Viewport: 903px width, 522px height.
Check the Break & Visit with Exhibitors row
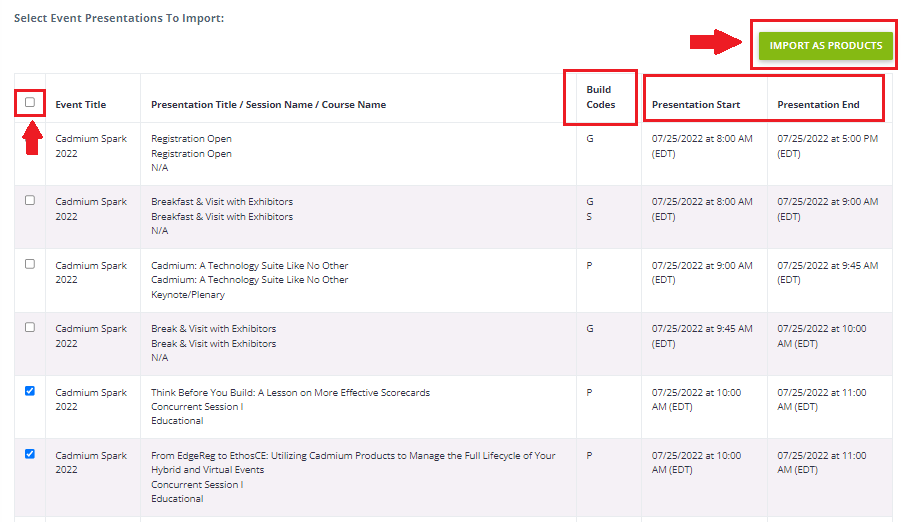coord(30,327)
